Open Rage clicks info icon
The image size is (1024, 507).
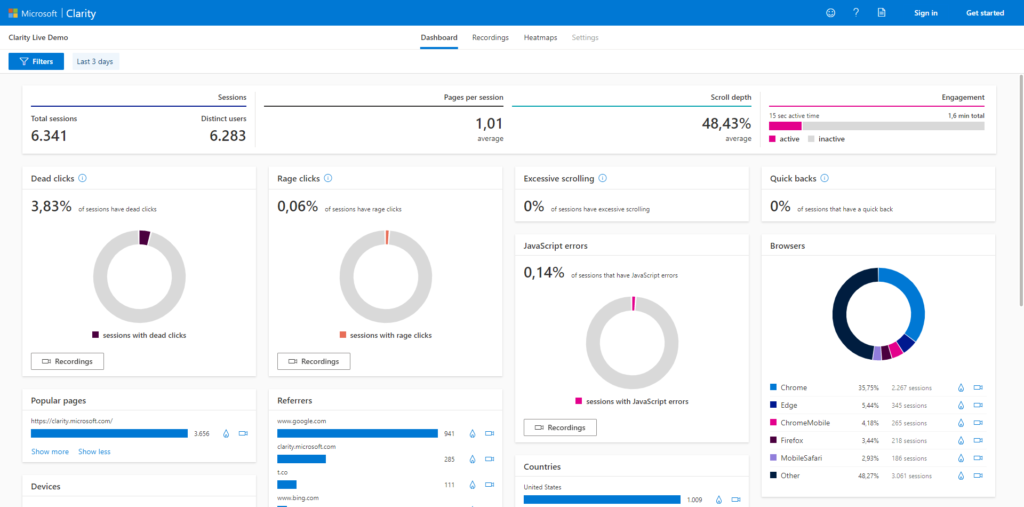click(x=328, y=178)
